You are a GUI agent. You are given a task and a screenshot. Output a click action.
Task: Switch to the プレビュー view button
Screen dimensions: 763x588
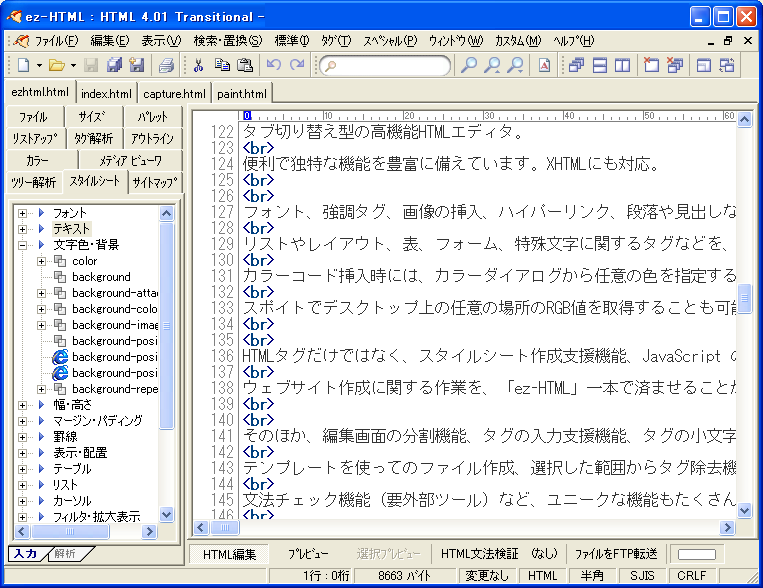tap(308, 554)
